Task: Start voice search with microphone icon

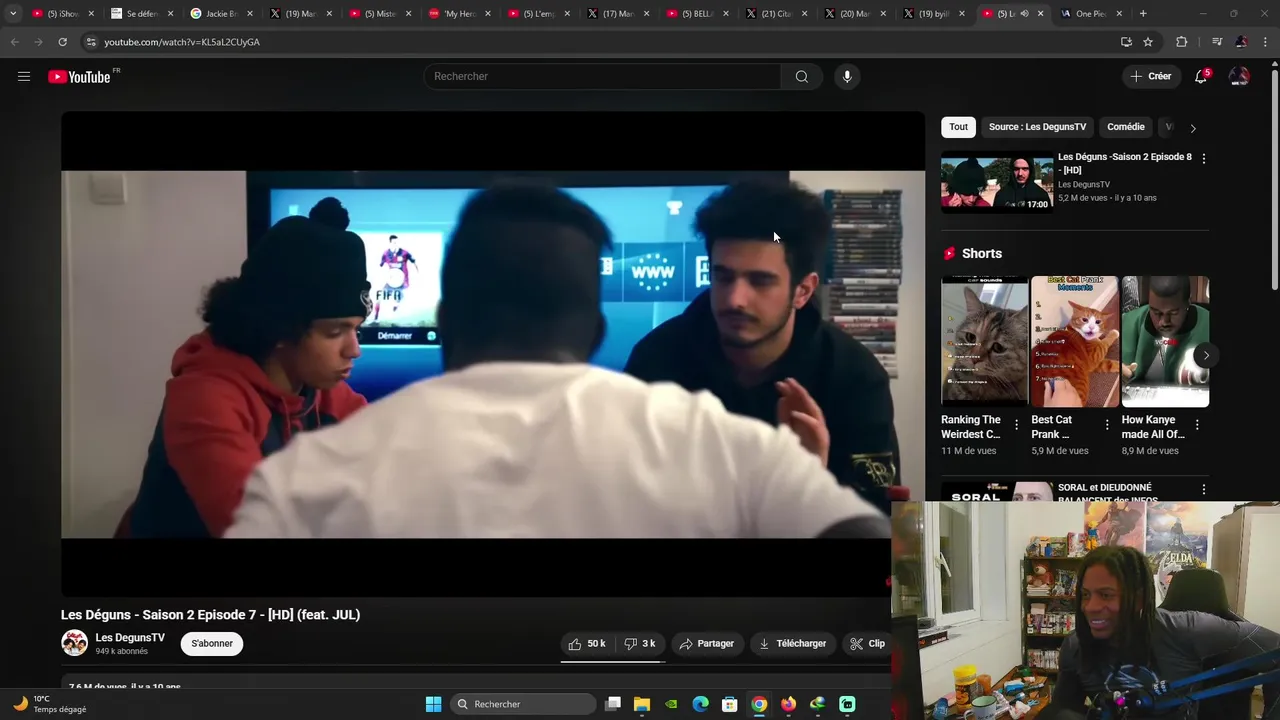Action: [x=847, y=76]
